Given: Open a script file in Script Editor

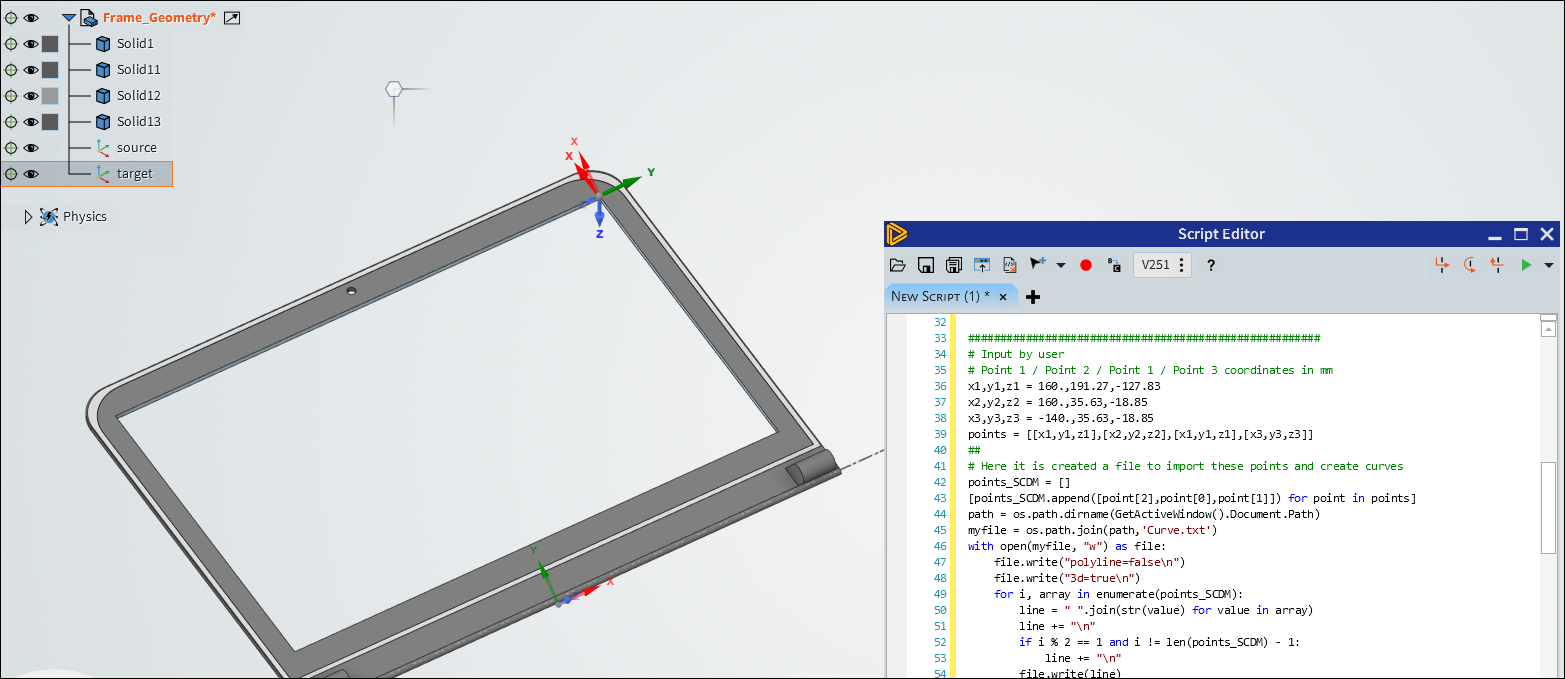Looking at the screenshot, I should click(897, 265).
